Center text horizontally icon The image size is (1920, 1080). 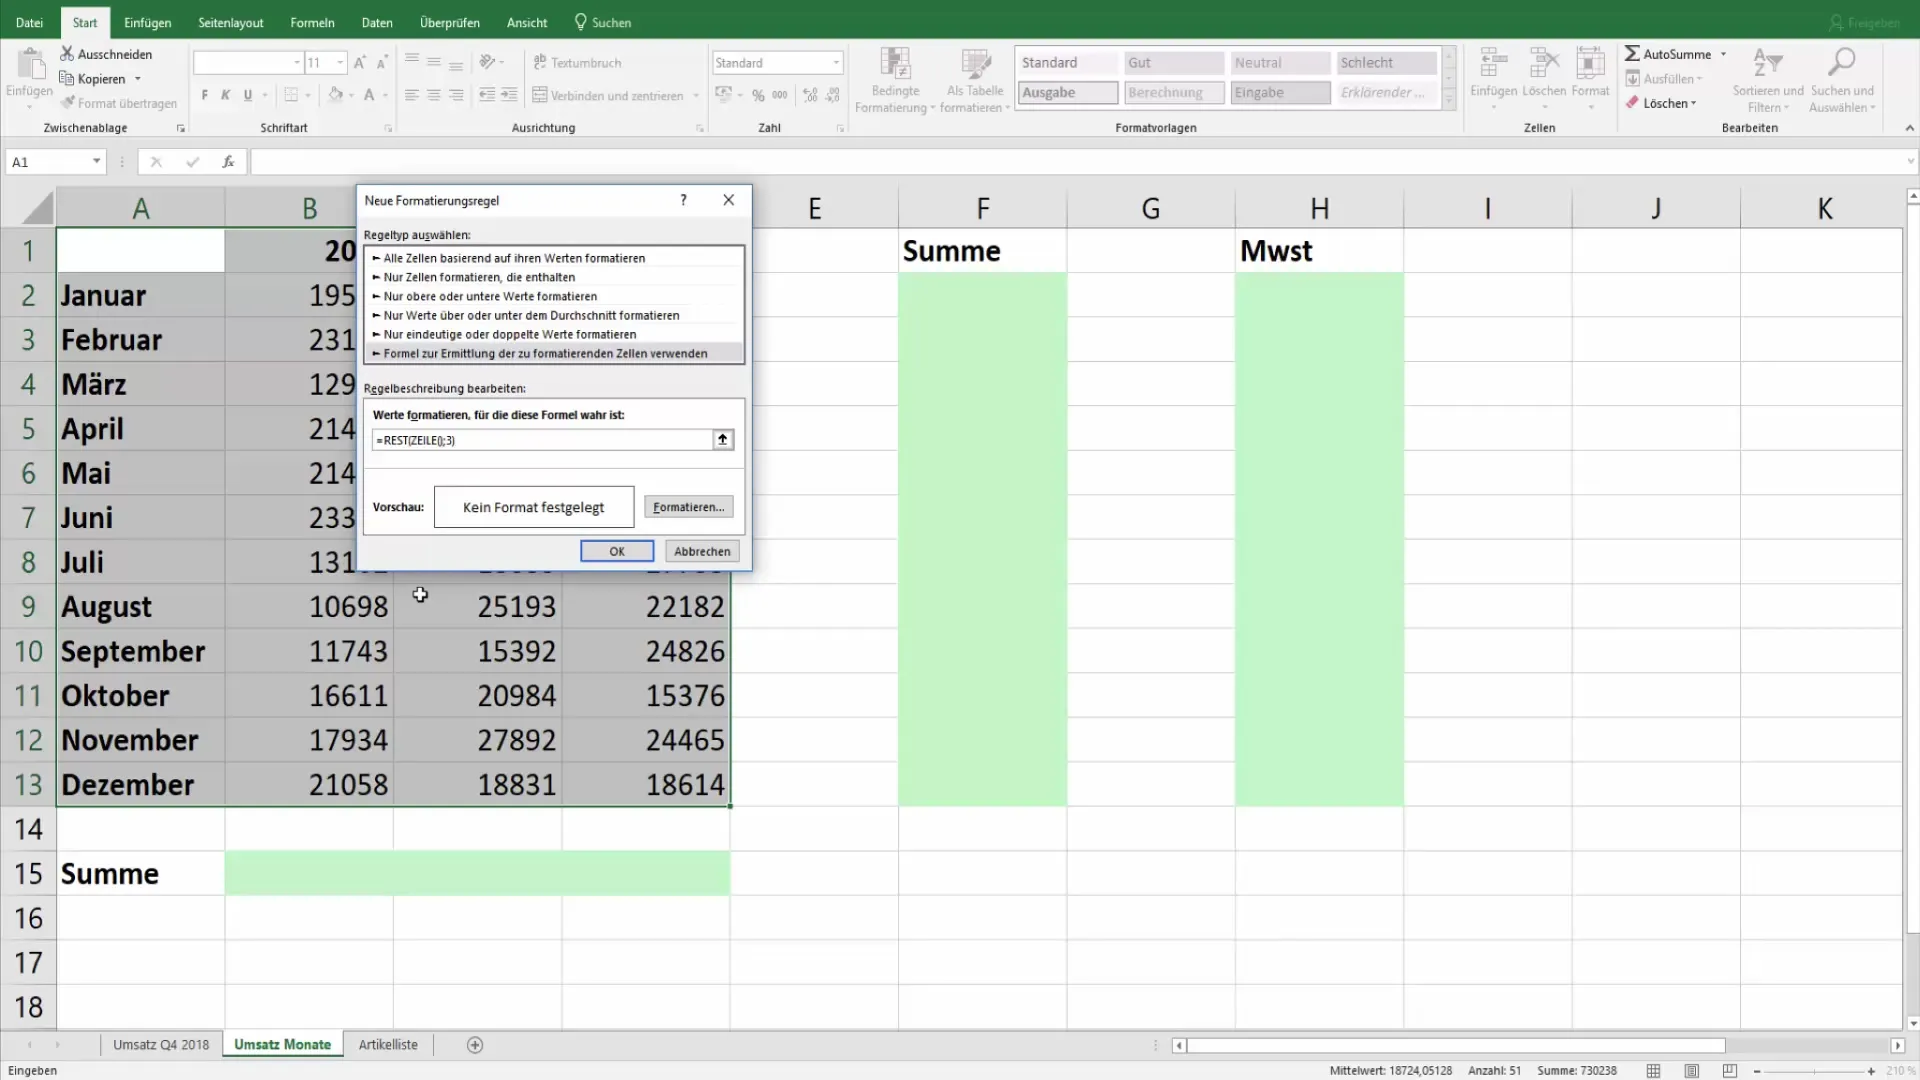tap(433, 95)
